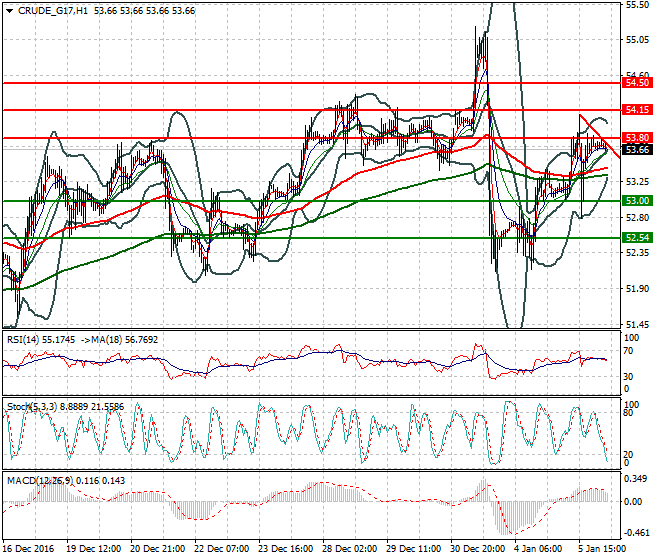Click the 28 Dec 02:00 time axis label

349,549
